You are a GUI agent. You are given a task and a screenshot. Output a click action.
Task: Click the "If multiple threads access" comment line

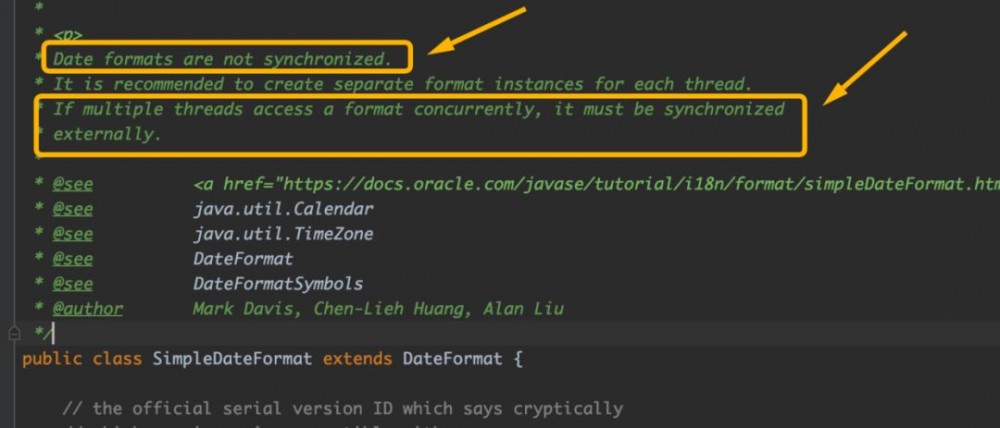pos(418,109)
